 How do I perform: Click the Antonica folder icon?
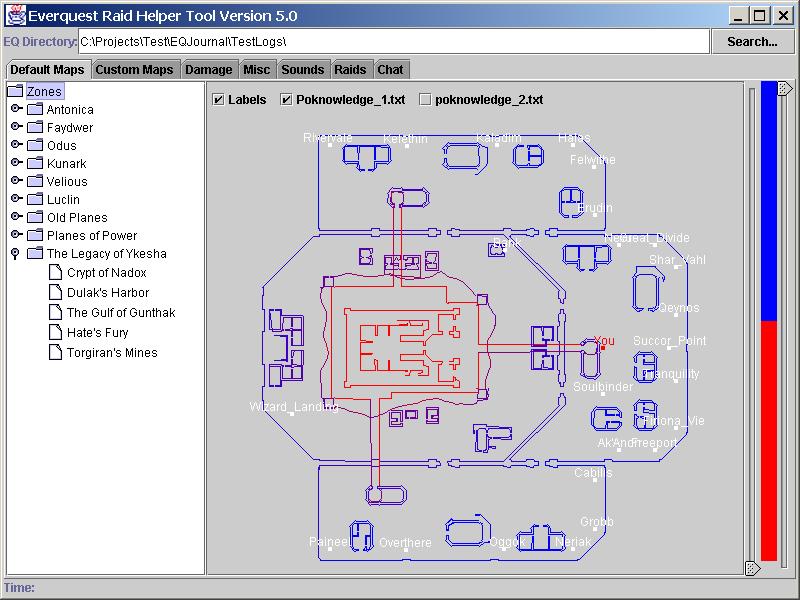pos(35,109)
